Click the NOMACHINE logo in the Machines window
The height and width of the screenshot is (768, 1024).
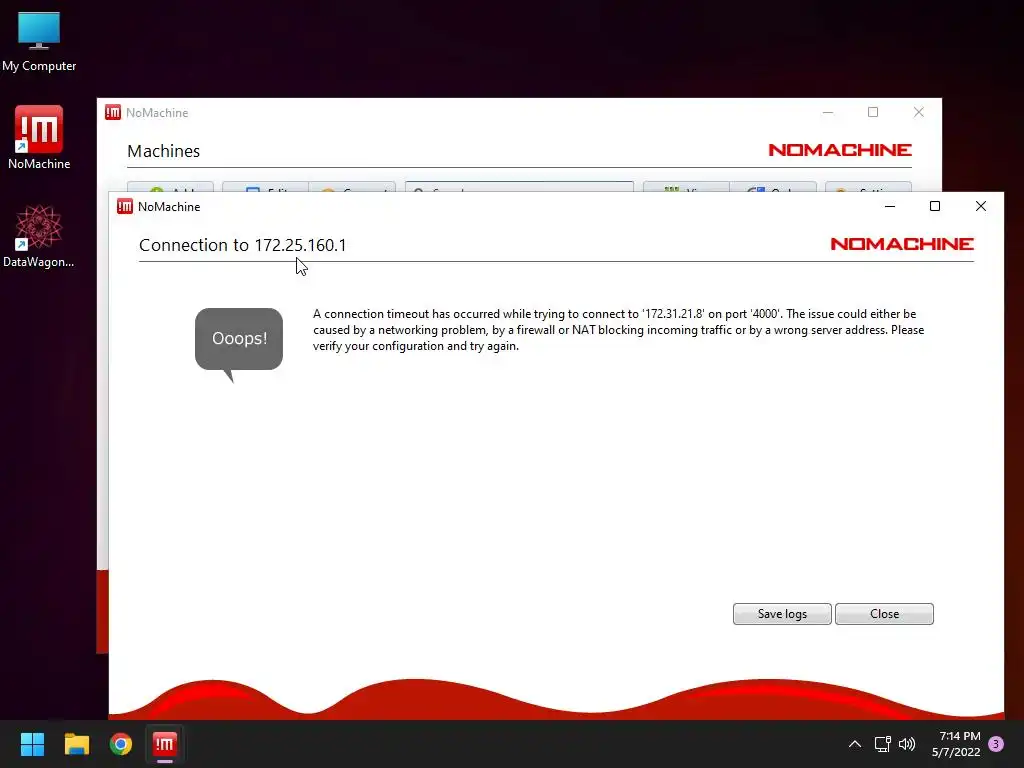[x=840, y=150]
